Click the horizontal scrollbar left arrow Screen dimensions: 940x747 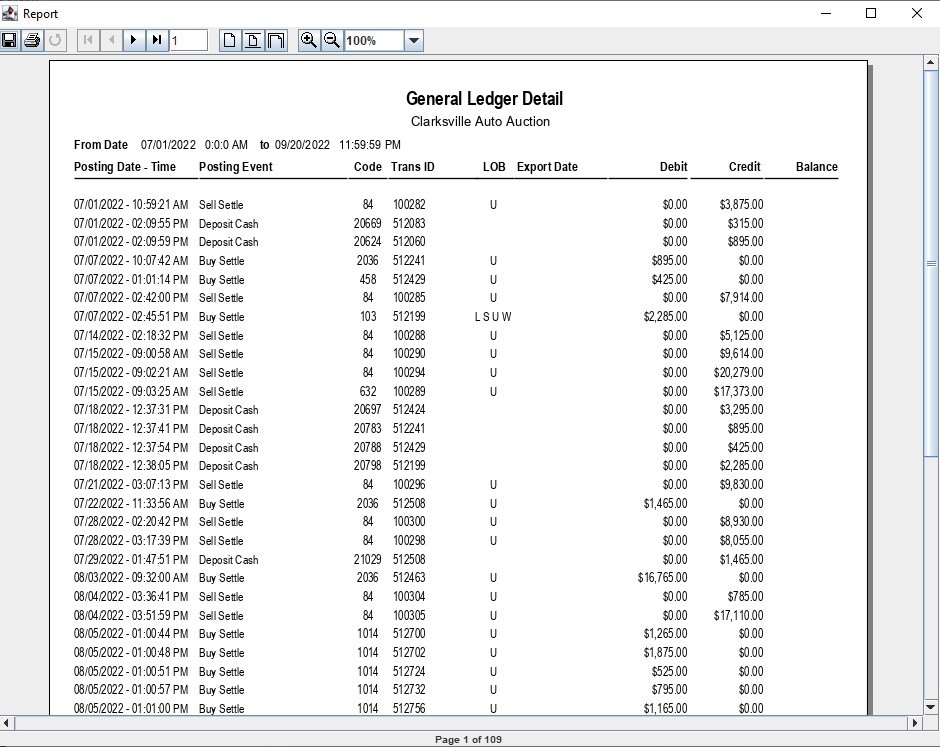8,723
